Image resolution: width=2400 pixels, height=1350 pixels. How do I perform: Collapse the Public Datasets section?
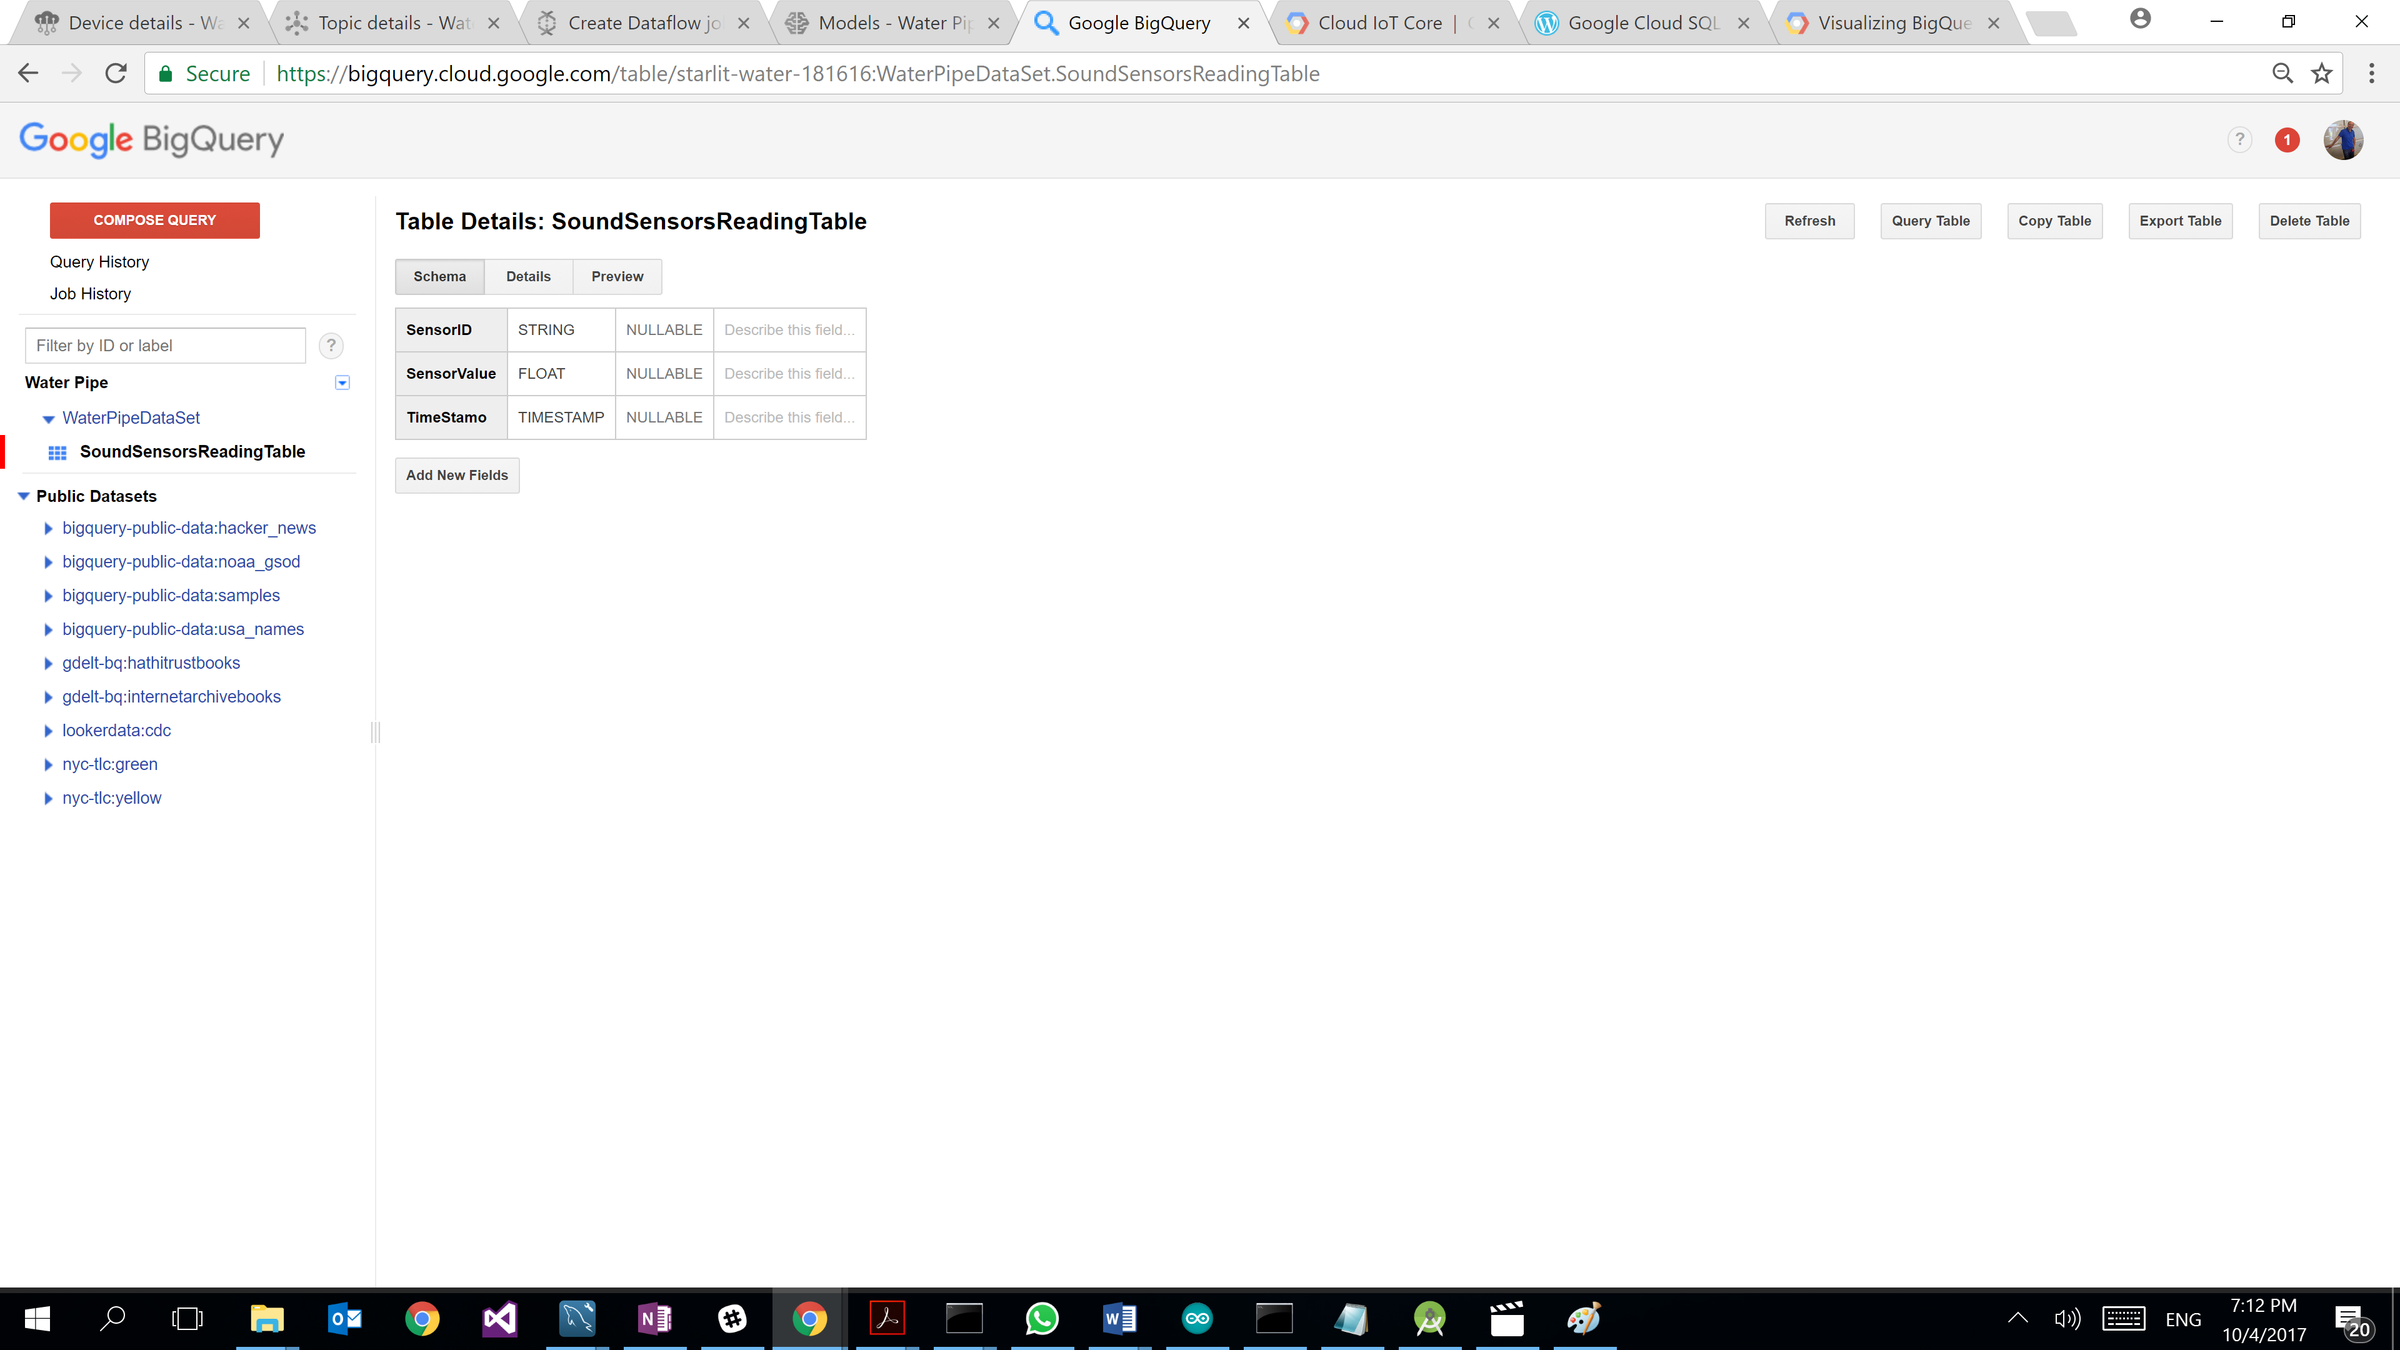pyautogui.click(x=24, y=496)
